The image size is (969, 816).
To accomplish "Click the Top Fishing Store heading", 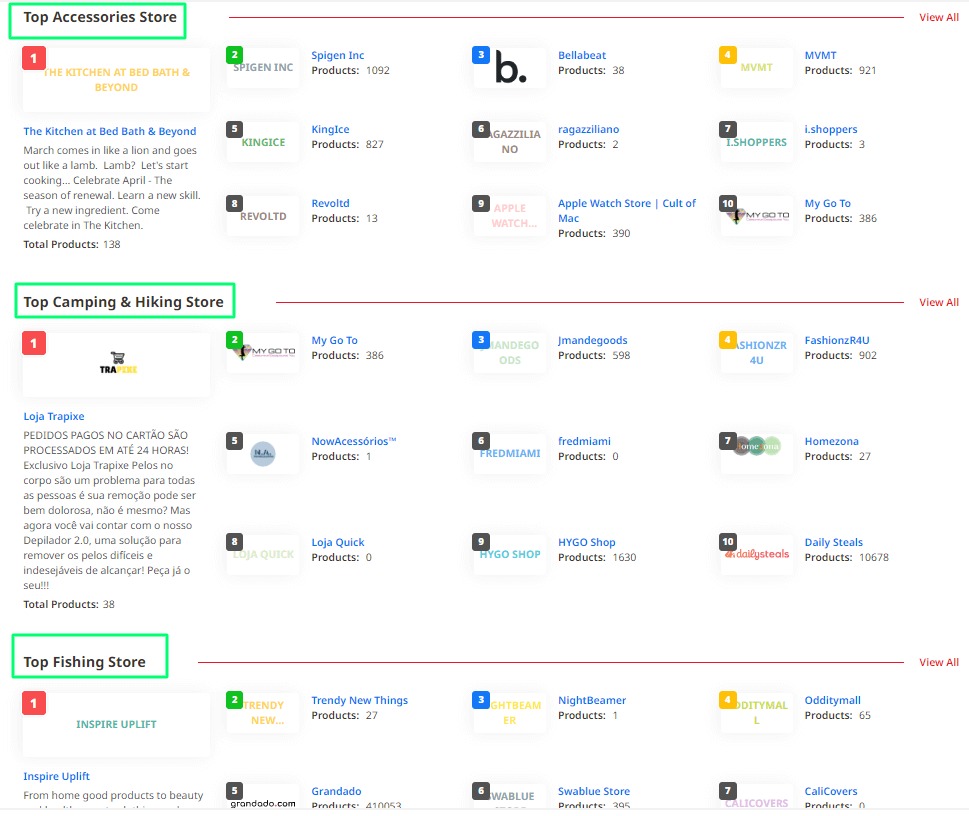I will click(x=85, y=662).
